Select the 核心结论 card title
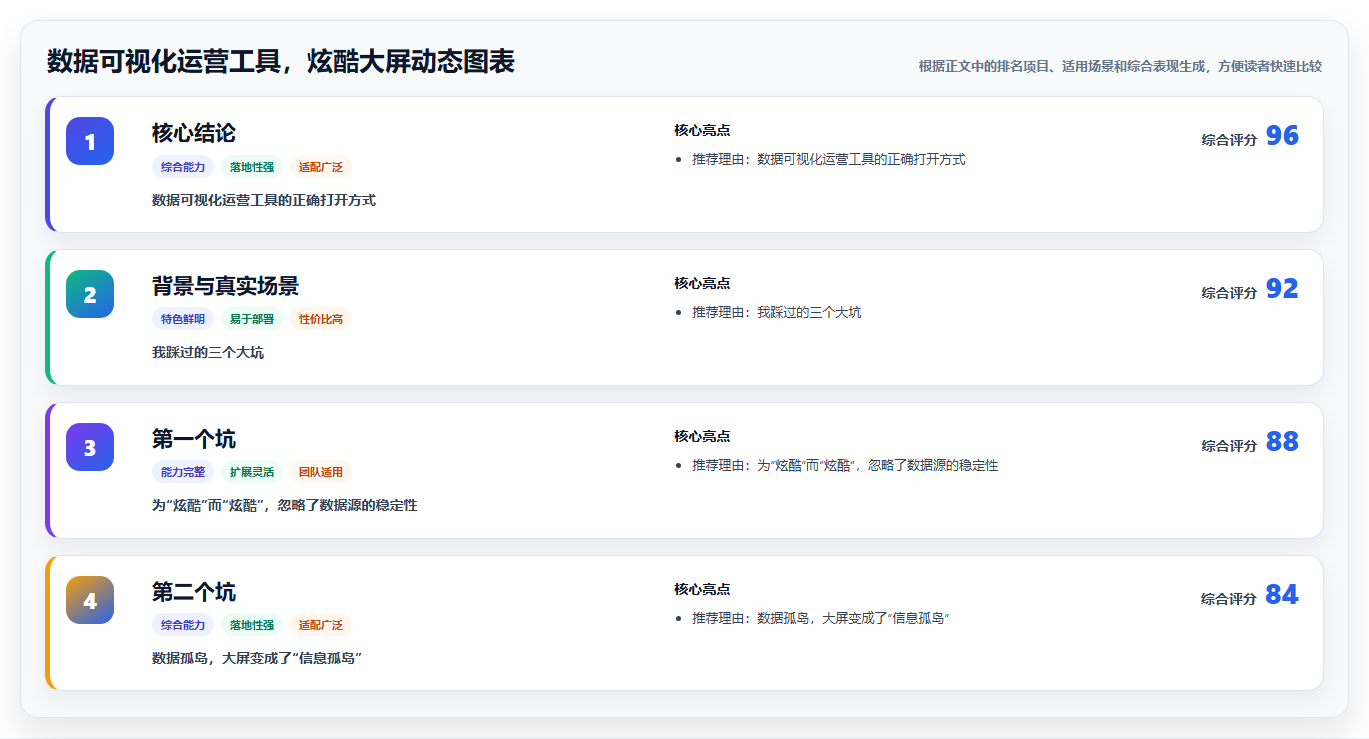The image size is (1369, 739). point(194,133)
